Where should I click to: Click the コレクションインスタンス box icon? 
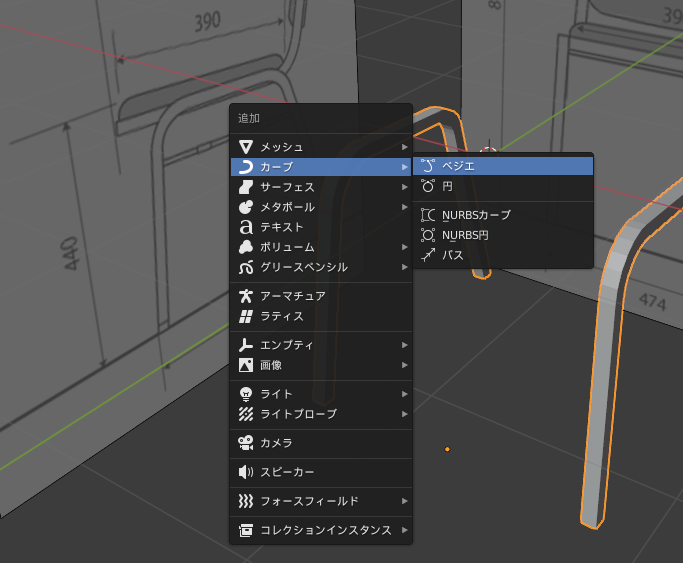[x=246, y=530]
